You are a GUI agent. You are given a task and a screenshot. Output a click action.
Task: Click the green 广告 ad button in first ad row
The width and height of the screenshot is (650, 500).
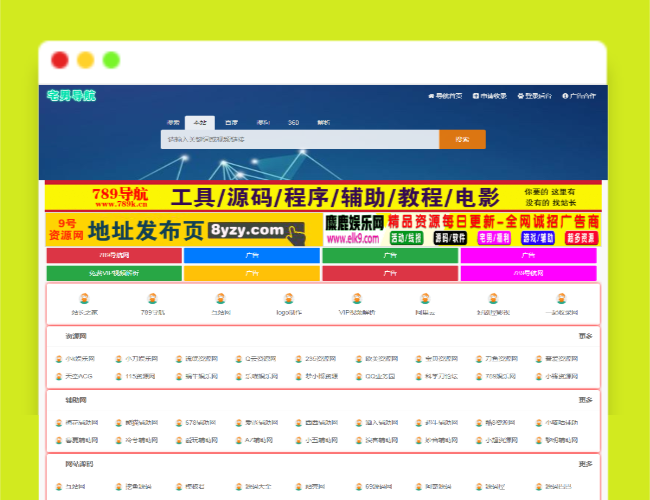[390, 255]
